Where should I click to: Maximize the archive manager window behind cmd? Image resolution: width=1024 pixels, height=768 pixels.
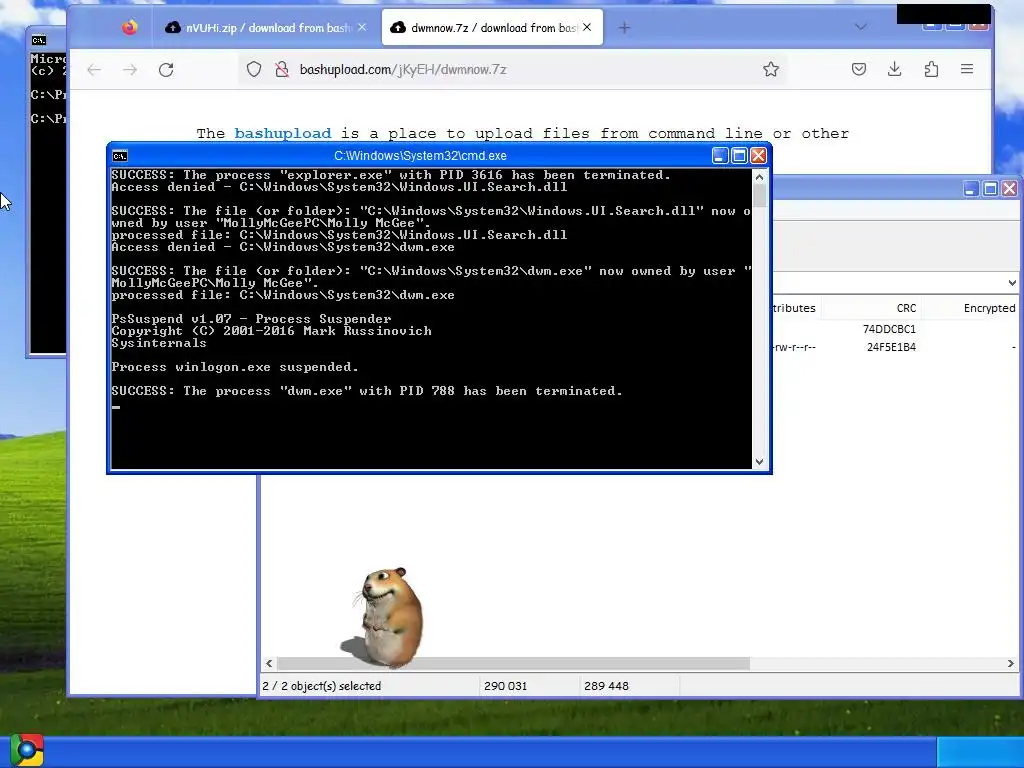click(990, 189)
